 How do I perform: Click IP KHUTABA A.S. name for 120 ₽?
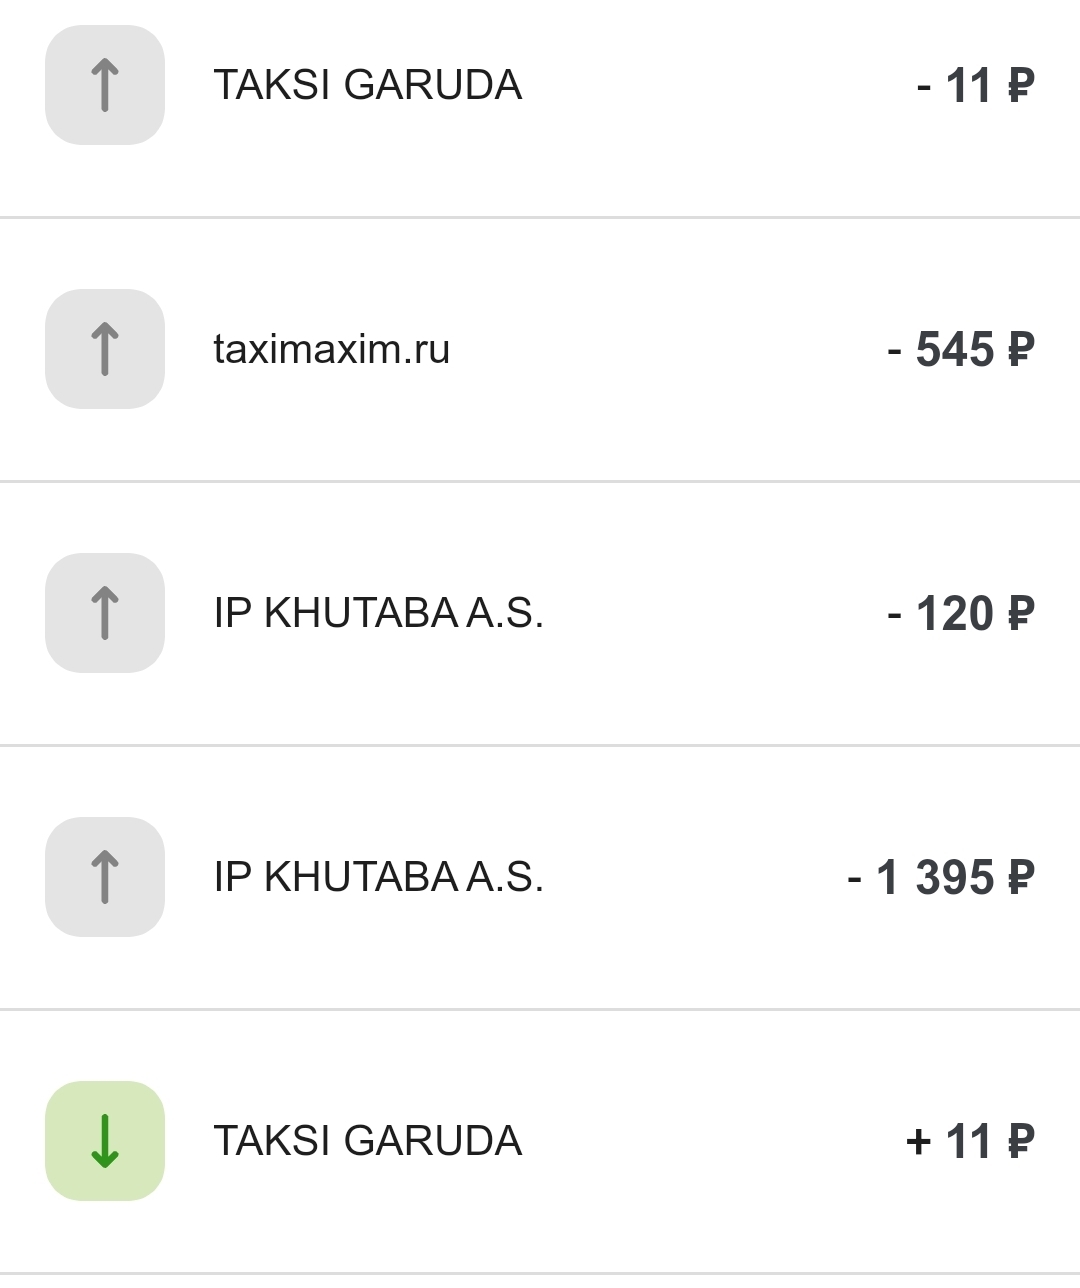pos(378,613)
